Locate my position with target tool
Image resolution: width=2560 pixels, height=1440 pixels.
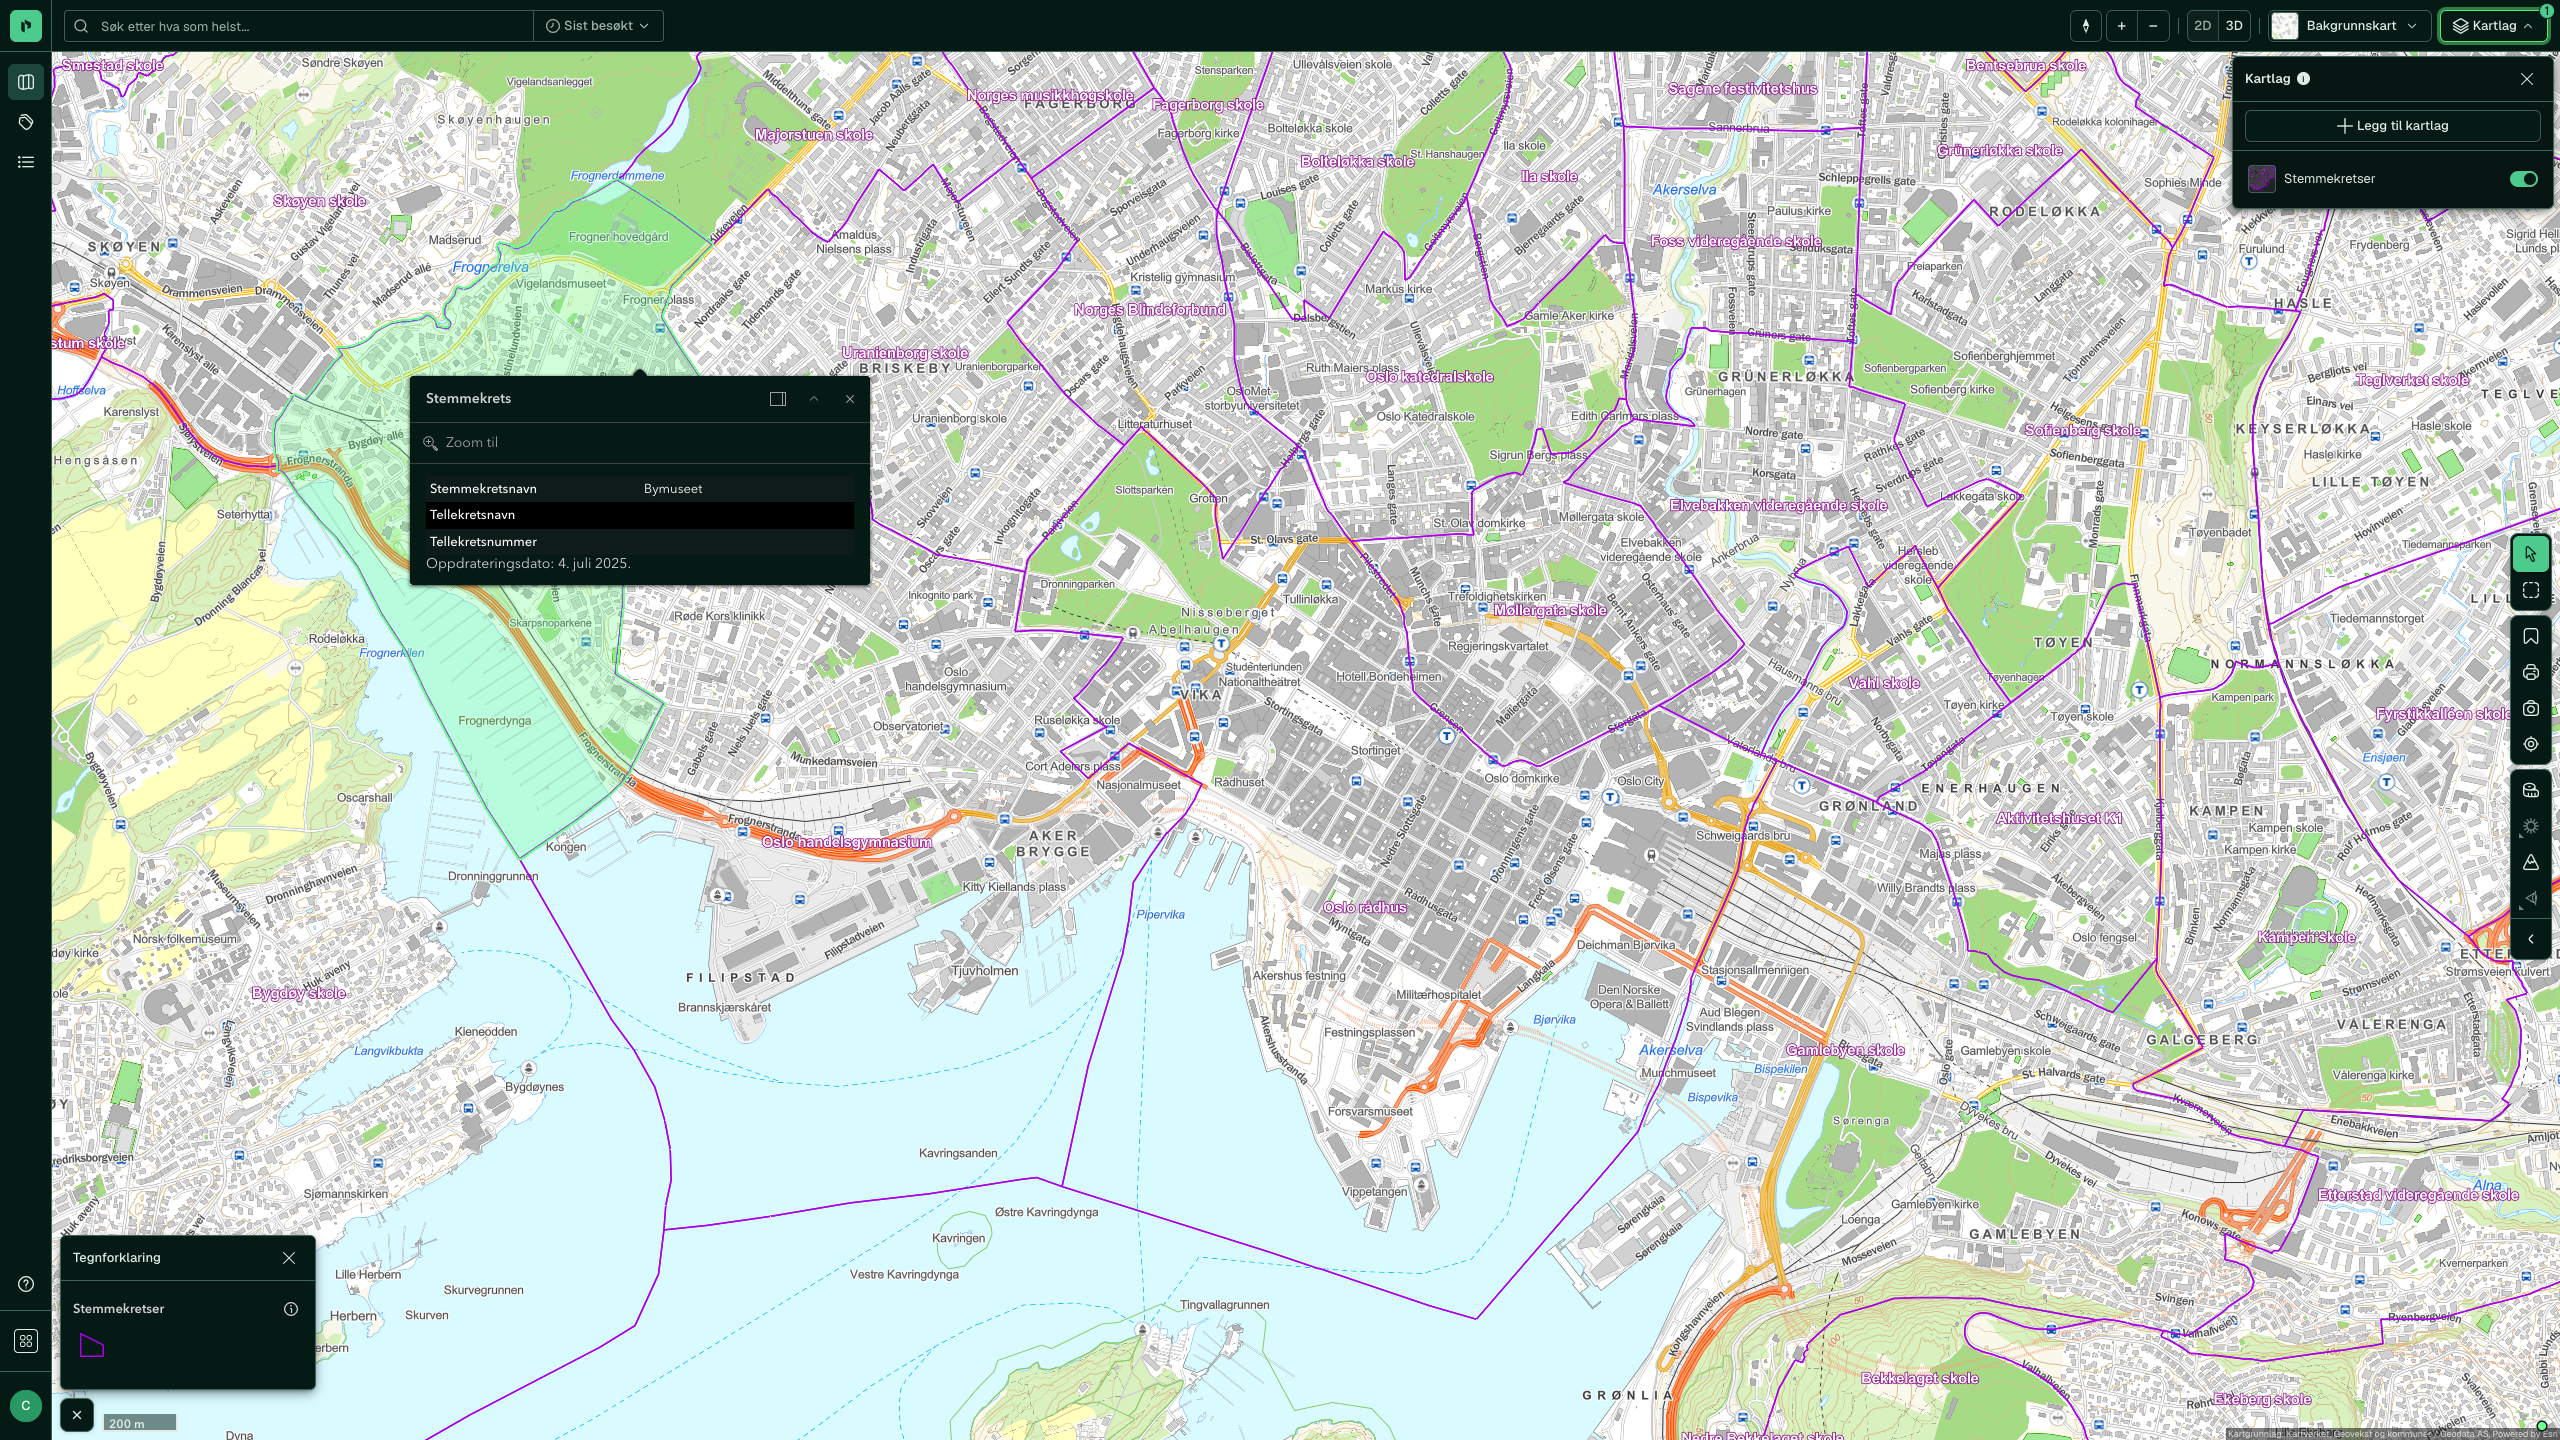coord(2530,744)
